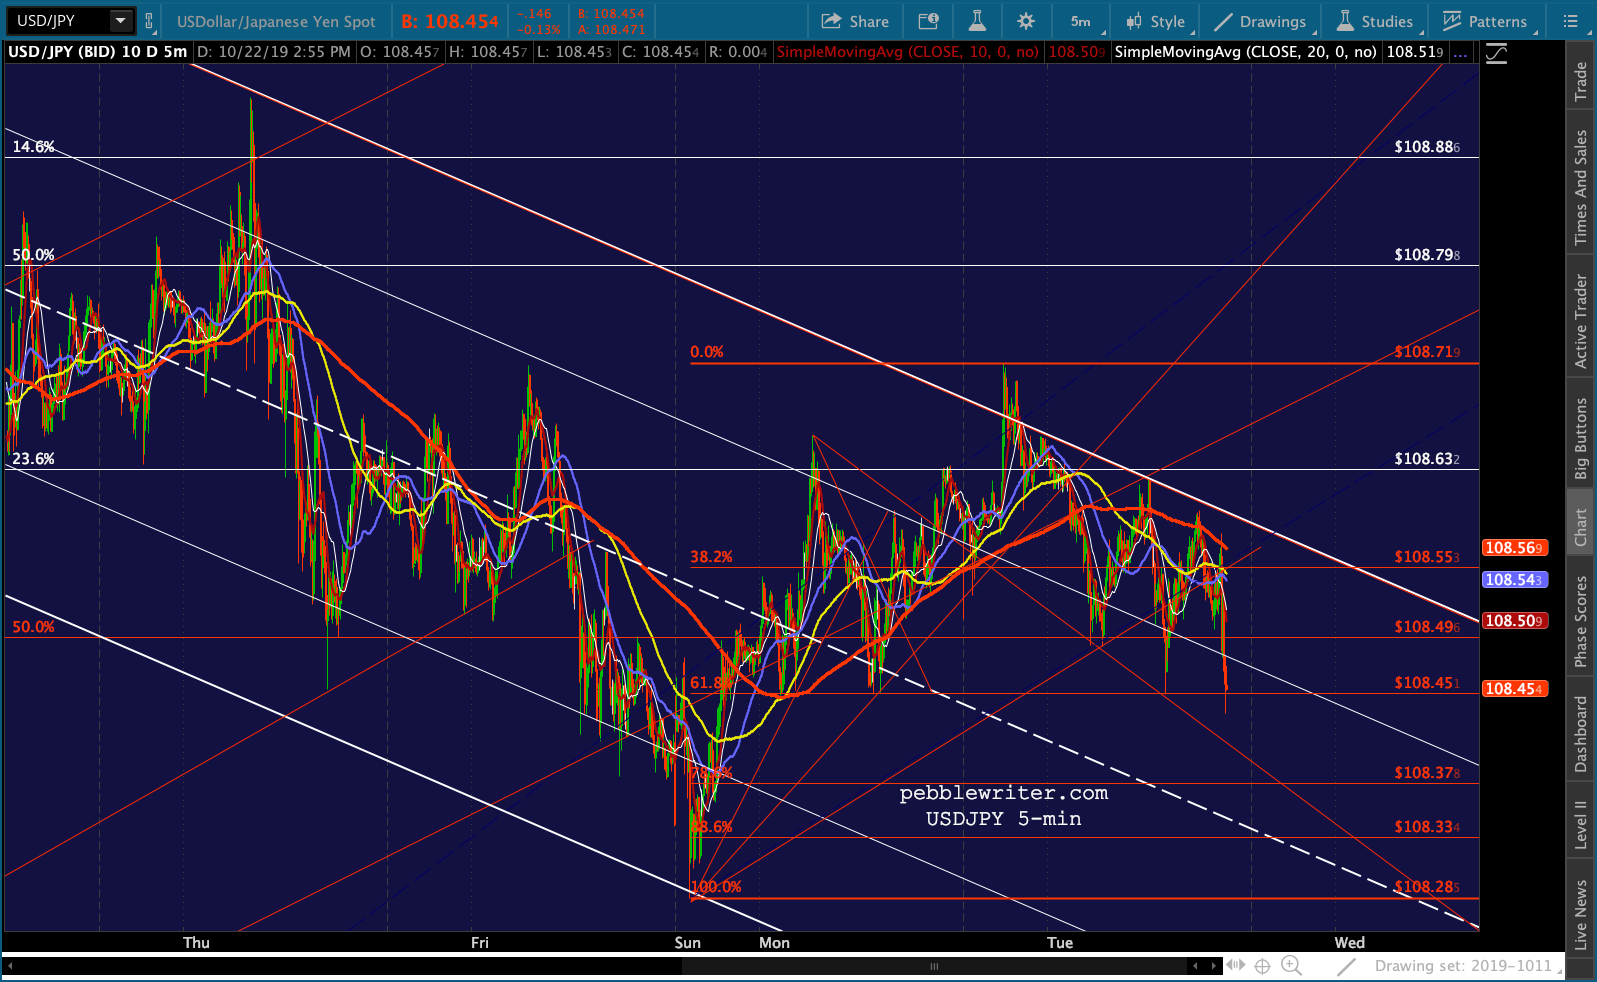Expand hidden studies with the ellipsis
This screenshot has width=1597, height=982.
[1461, 52]
